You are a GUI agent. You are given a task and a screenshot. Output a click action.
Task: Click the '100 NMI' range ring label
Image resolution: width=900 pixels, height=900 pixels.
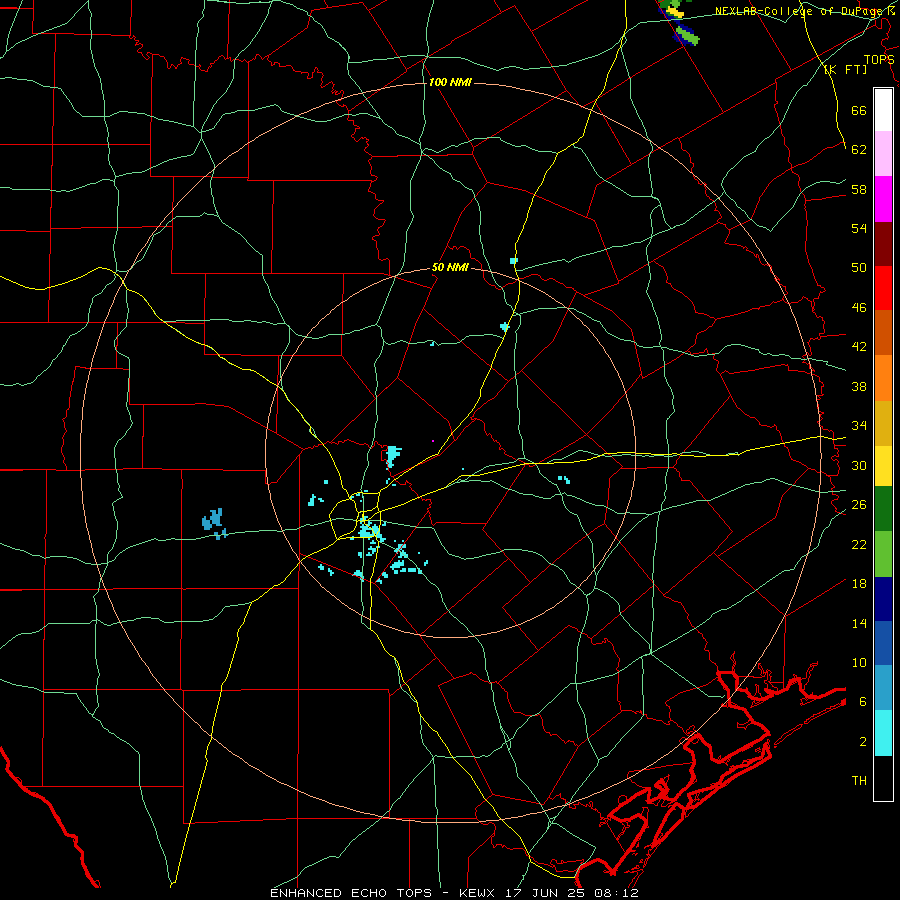[450, 83]
